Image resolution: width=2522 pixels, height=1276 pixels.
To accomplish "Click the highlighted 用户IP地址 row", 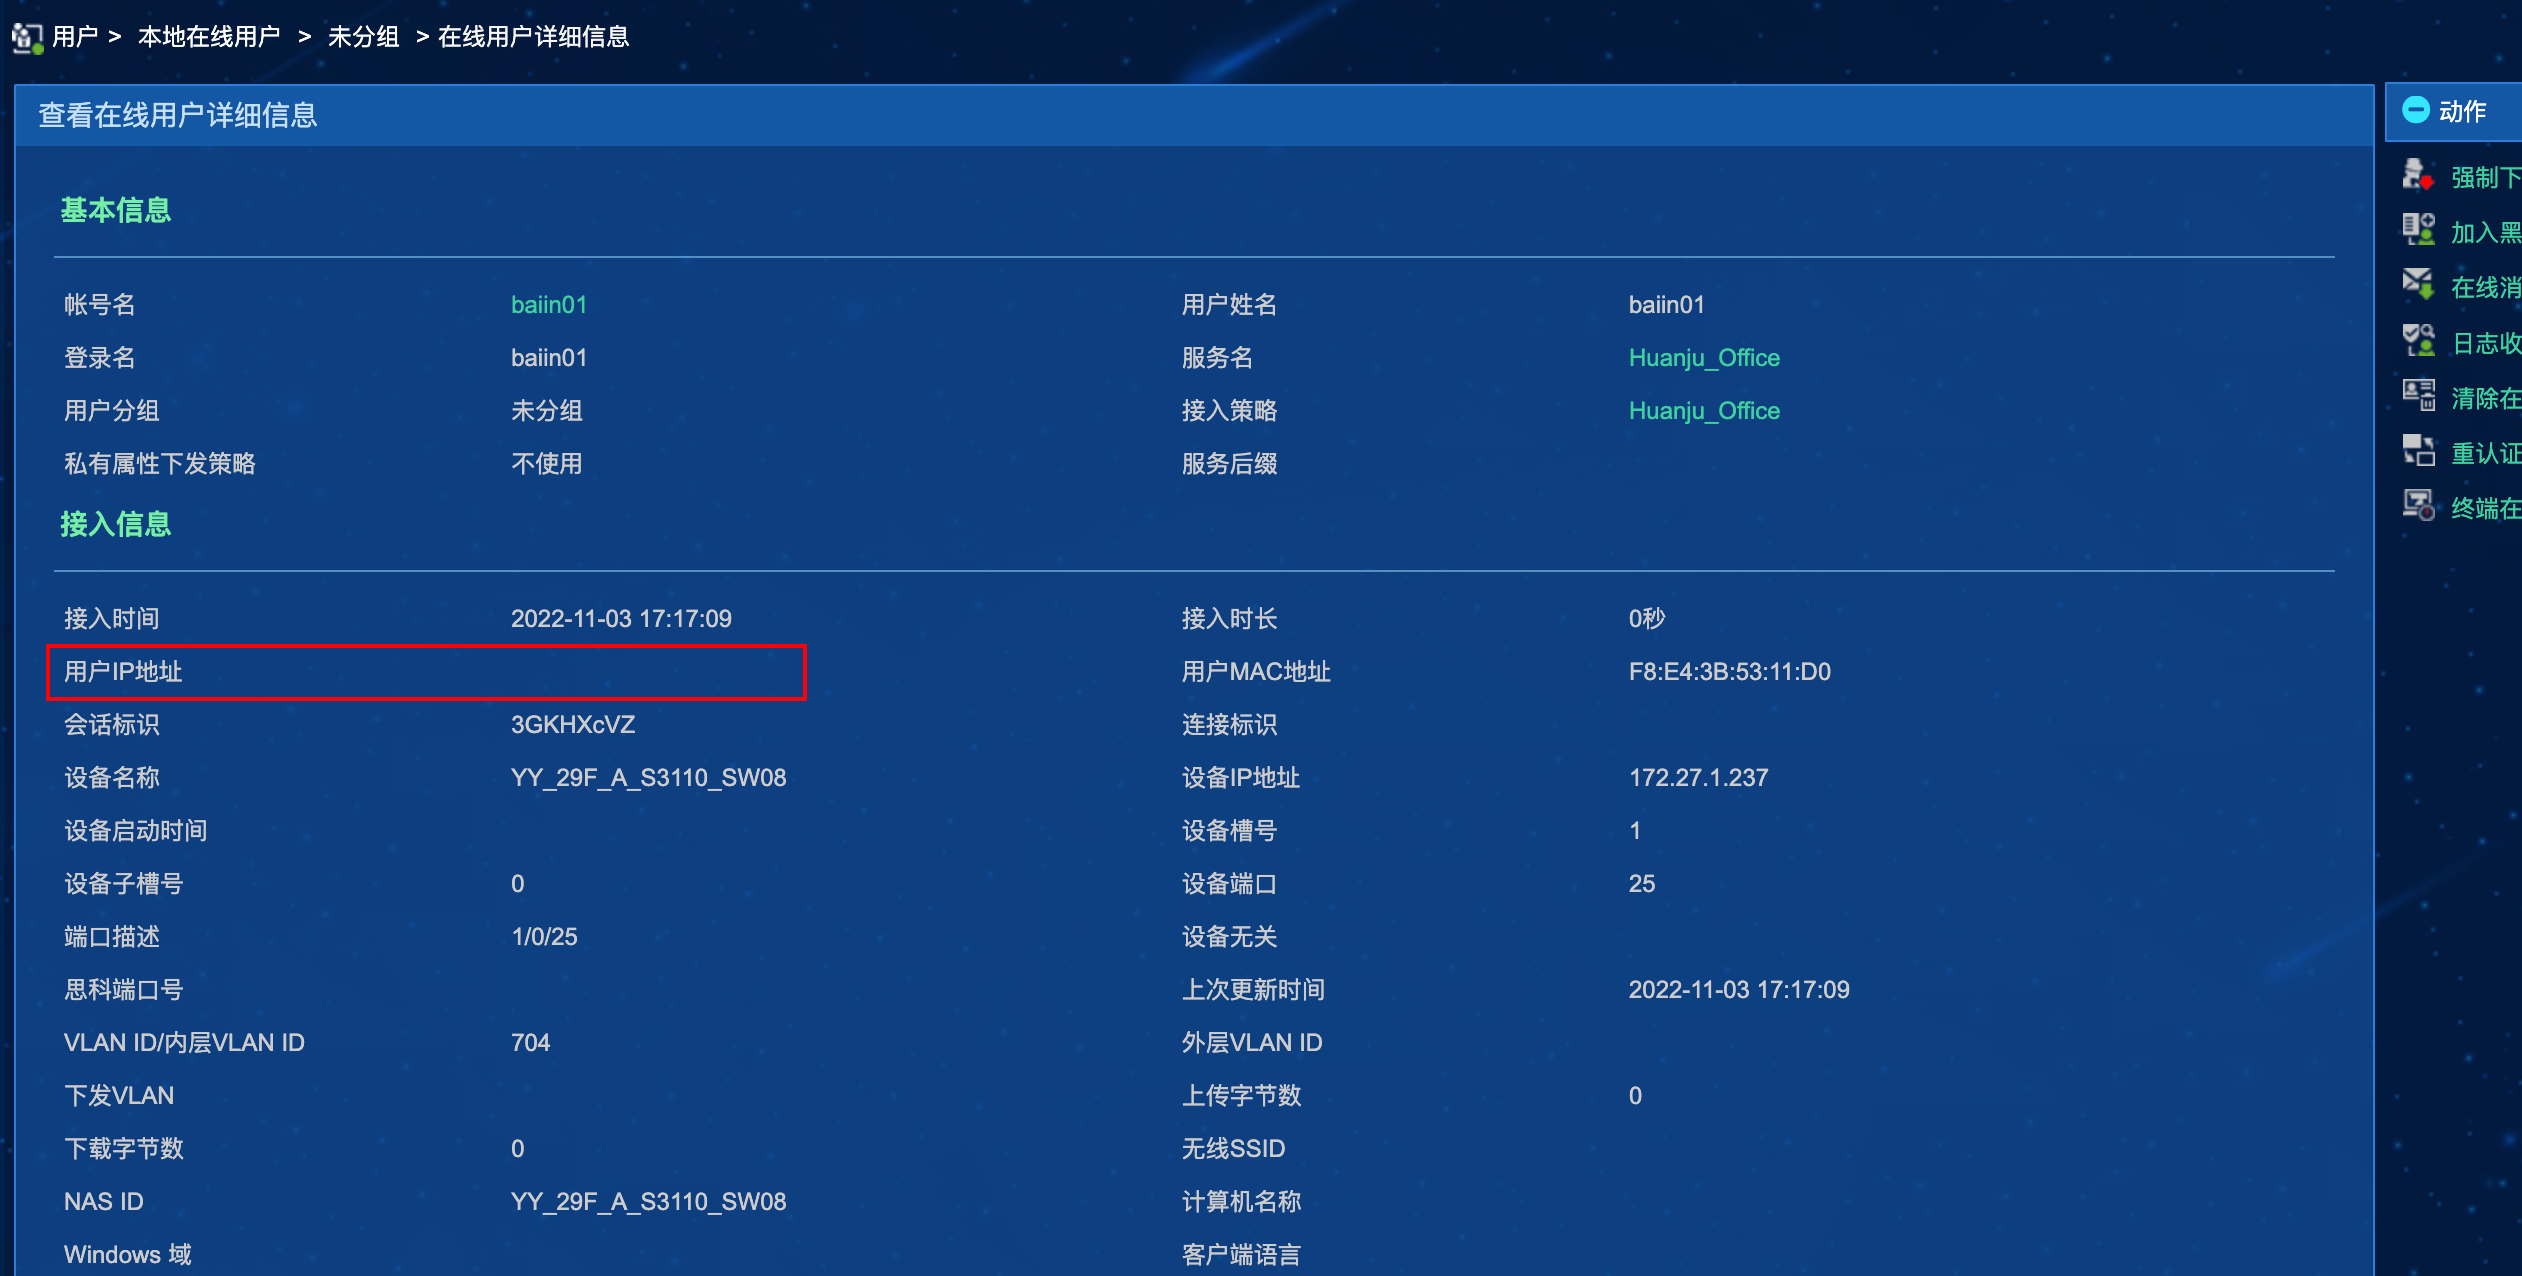I will [426, 672].
